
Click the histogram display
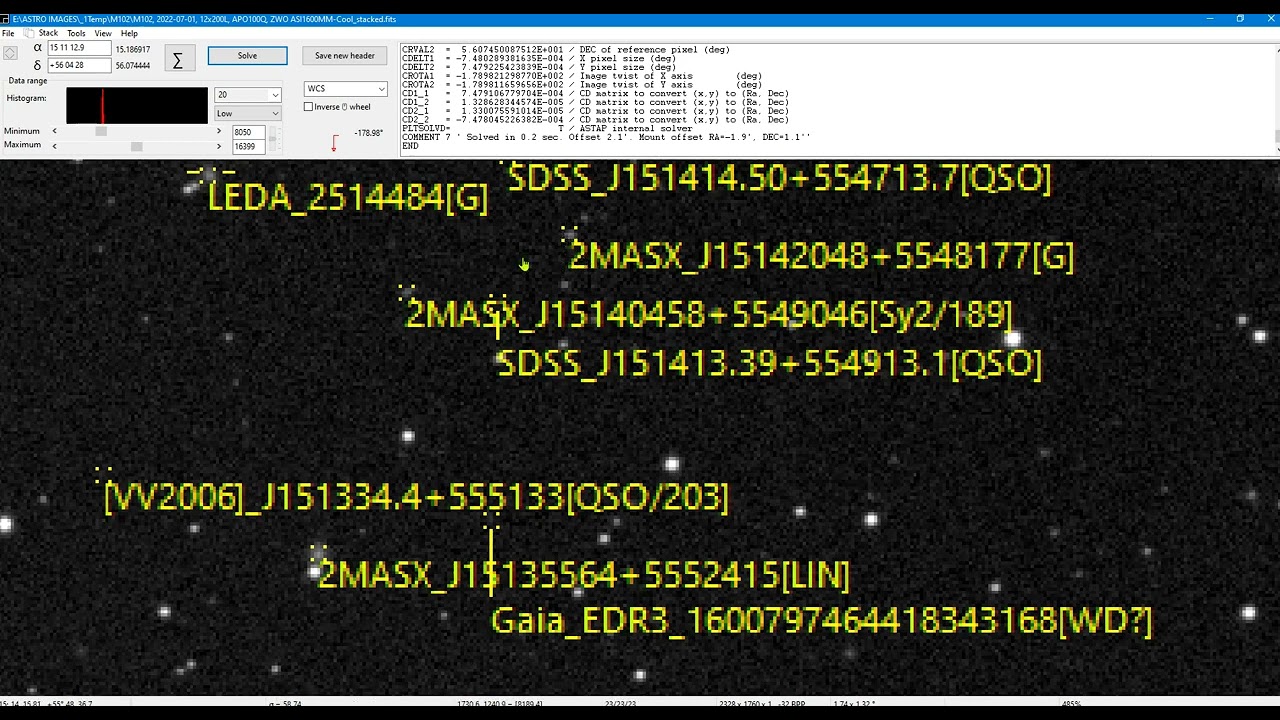pyautogui.click(x=137, y=106)
